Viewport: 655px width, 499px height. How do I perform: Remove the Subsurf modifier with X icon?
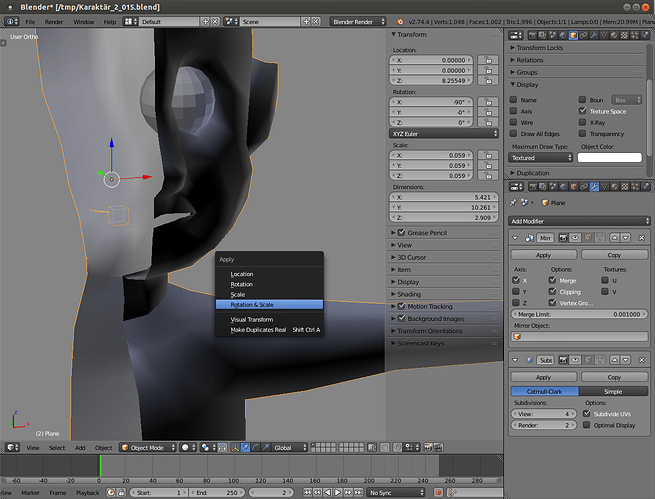pyautogui.click(x=642, y=360)
